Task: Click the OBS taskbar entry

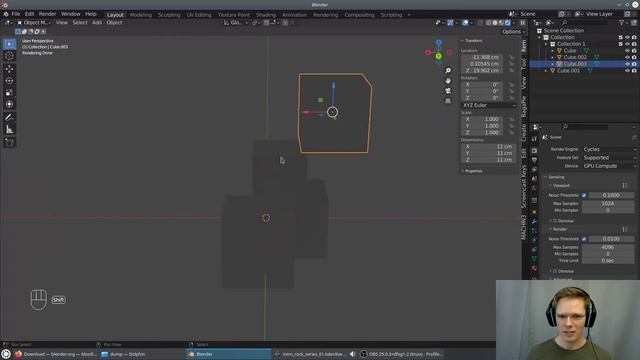Action: click(x=402, y=354)
